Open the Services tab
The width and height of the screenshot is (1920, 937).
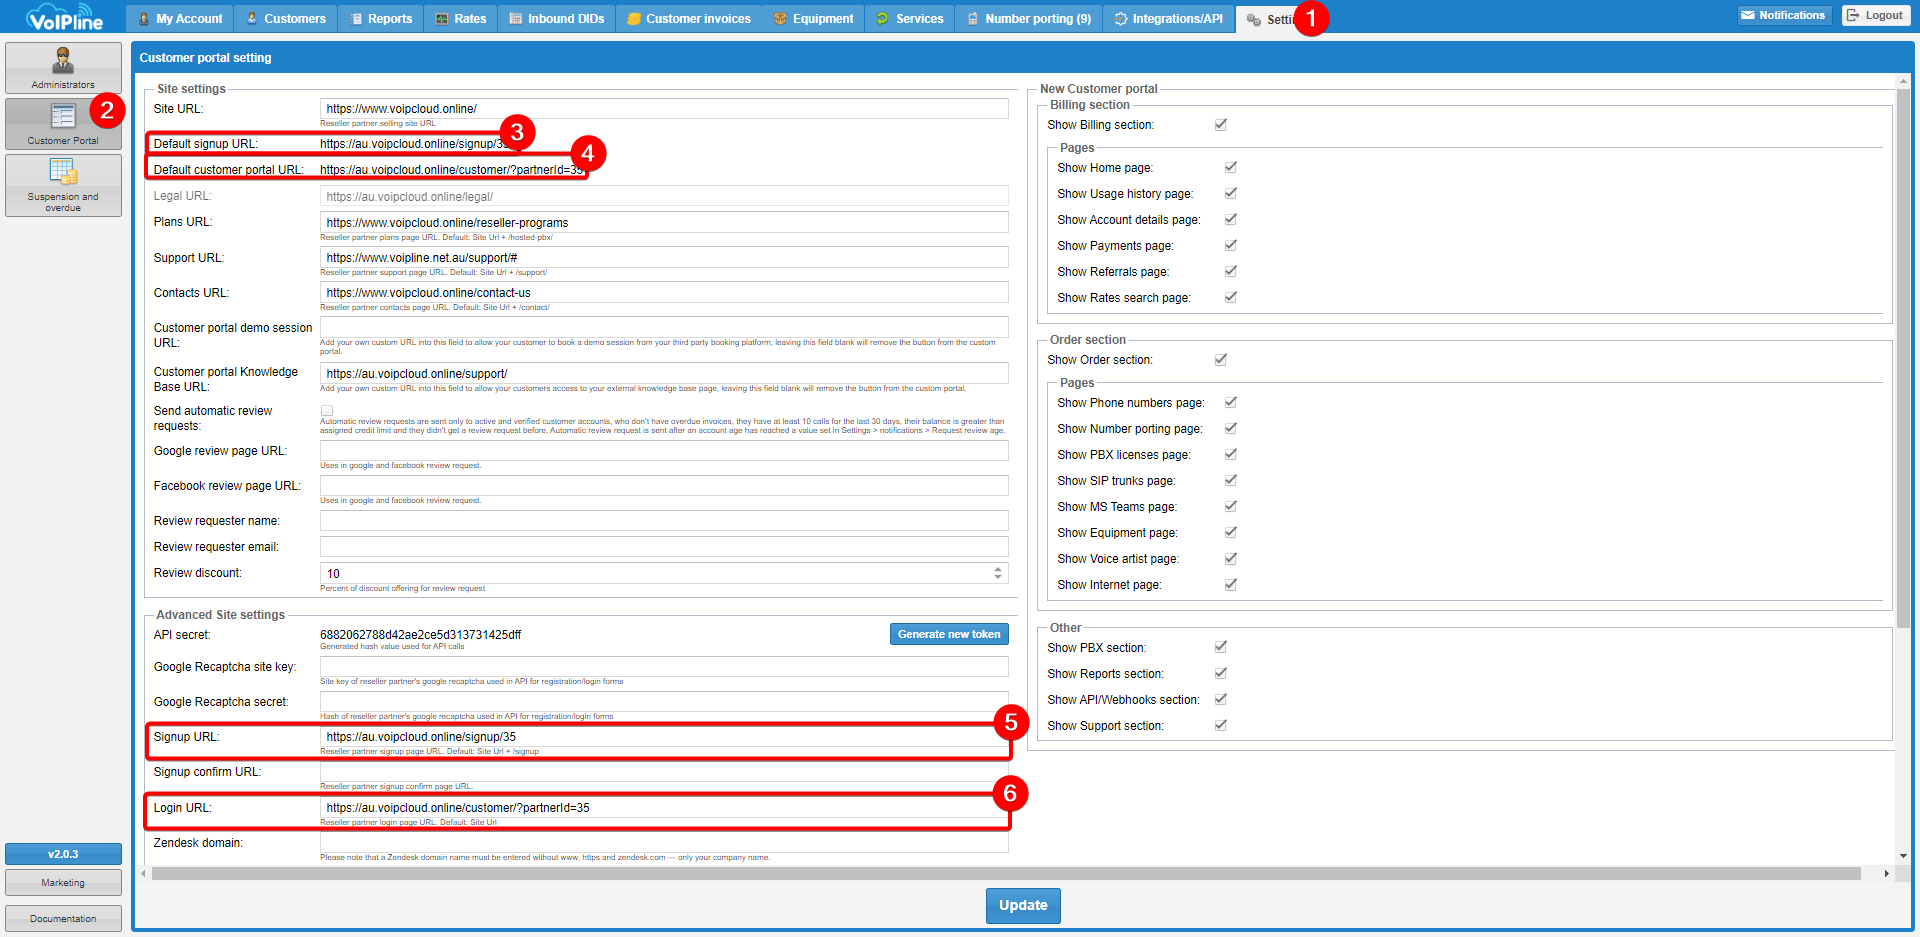click(x=910, y=19)
